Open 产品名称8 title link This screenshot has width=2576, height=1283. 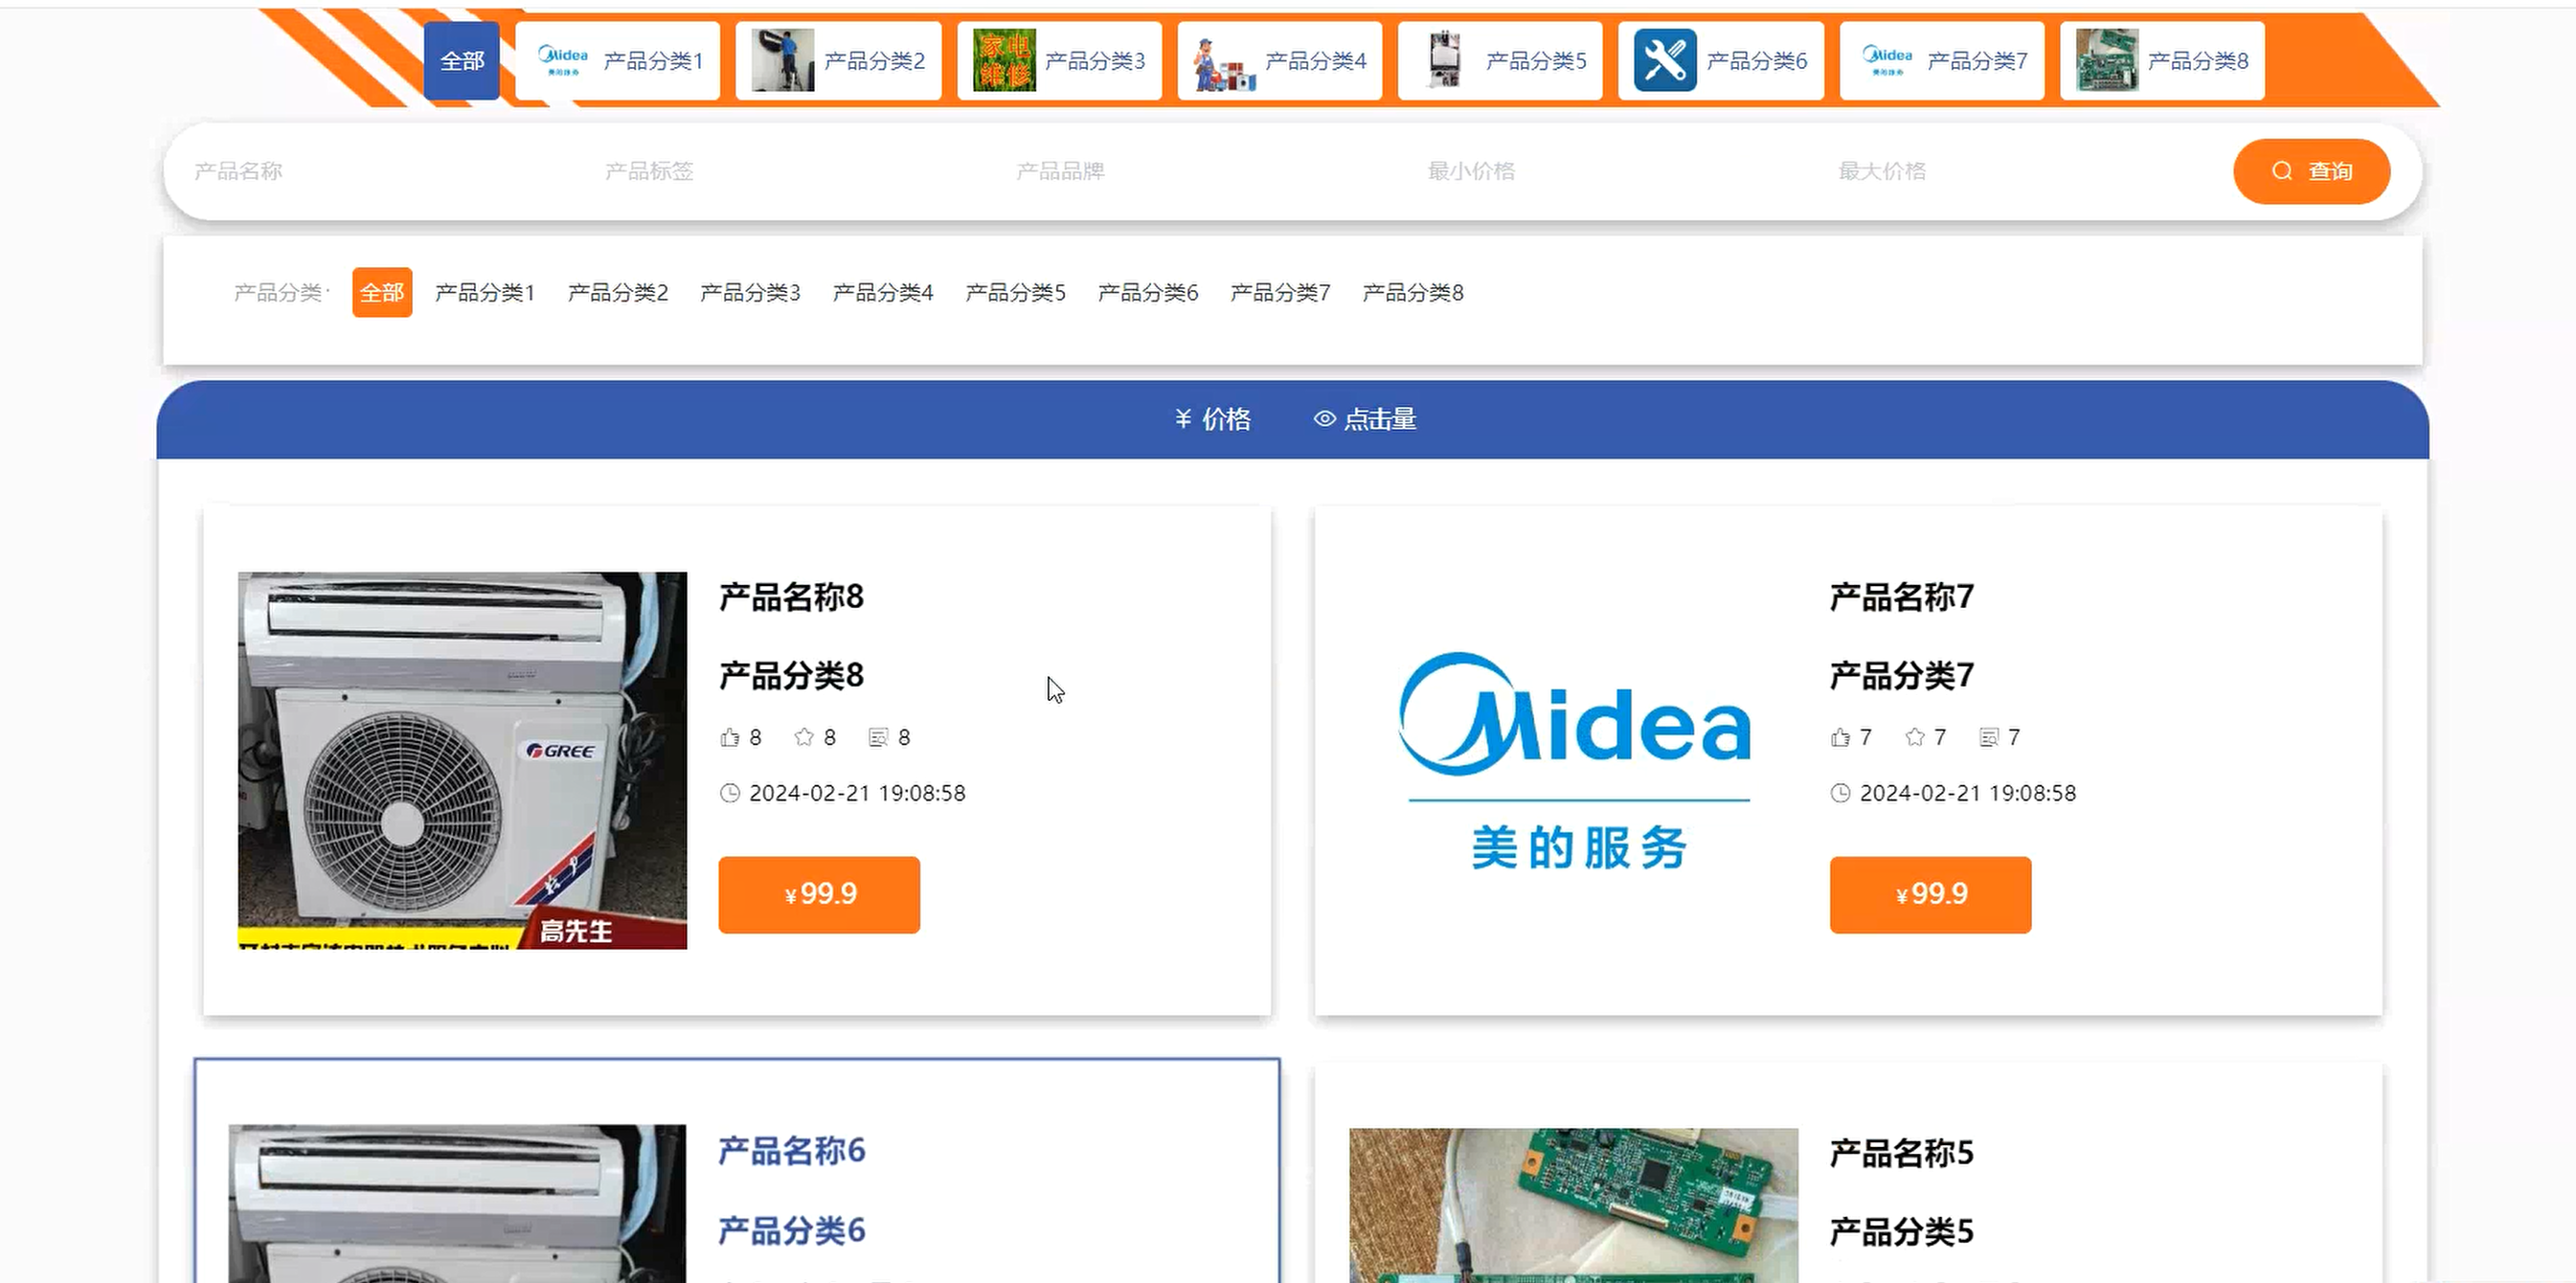pyautogui.click(x=791, y=597)
